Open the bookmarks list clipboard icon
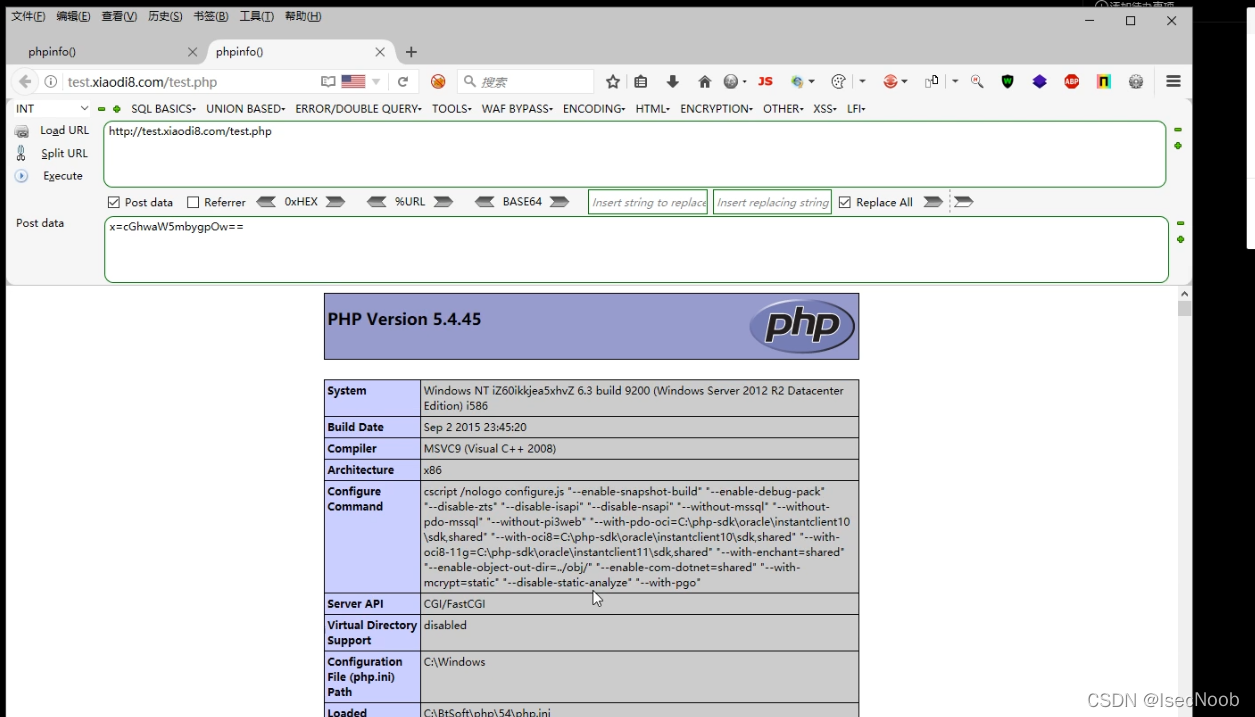 tap(641, 82)
